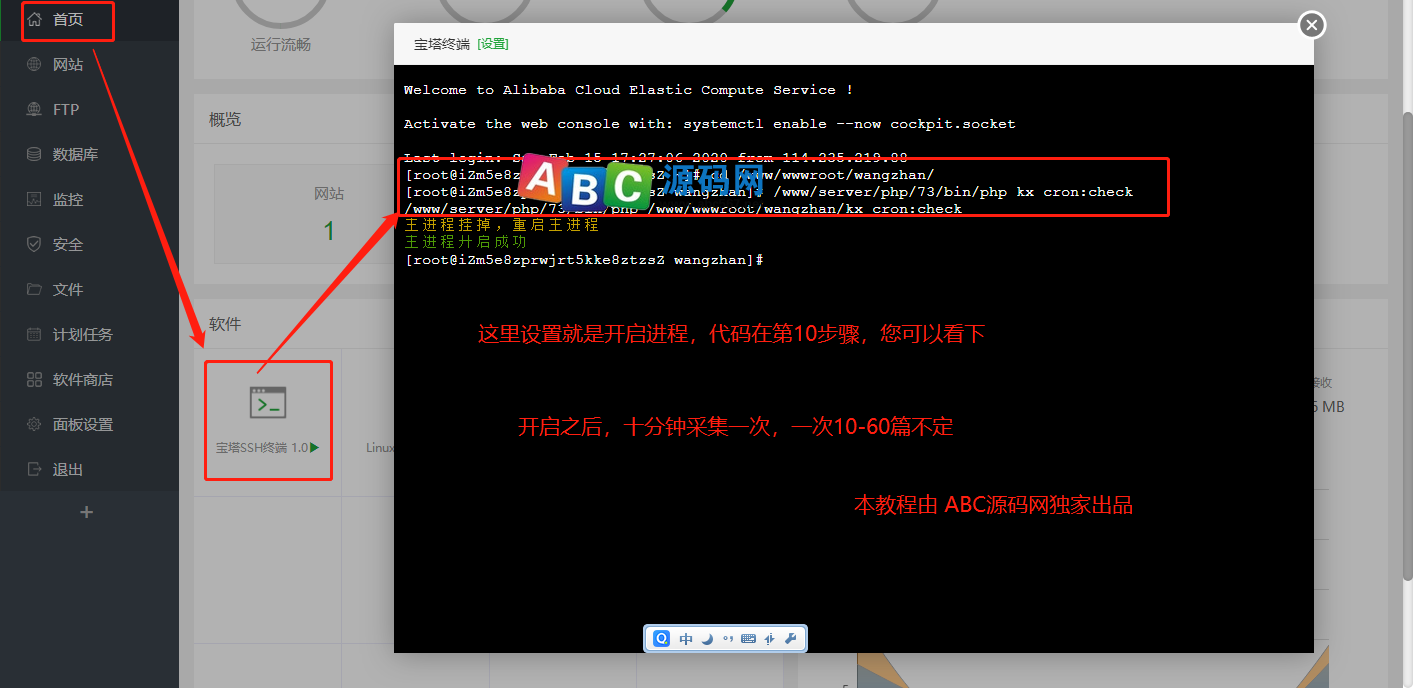The image size is (1413, 688).
Task: Open the wrench tools icon in IME bar
Action: pyautogui.click(x=790, y=638)
